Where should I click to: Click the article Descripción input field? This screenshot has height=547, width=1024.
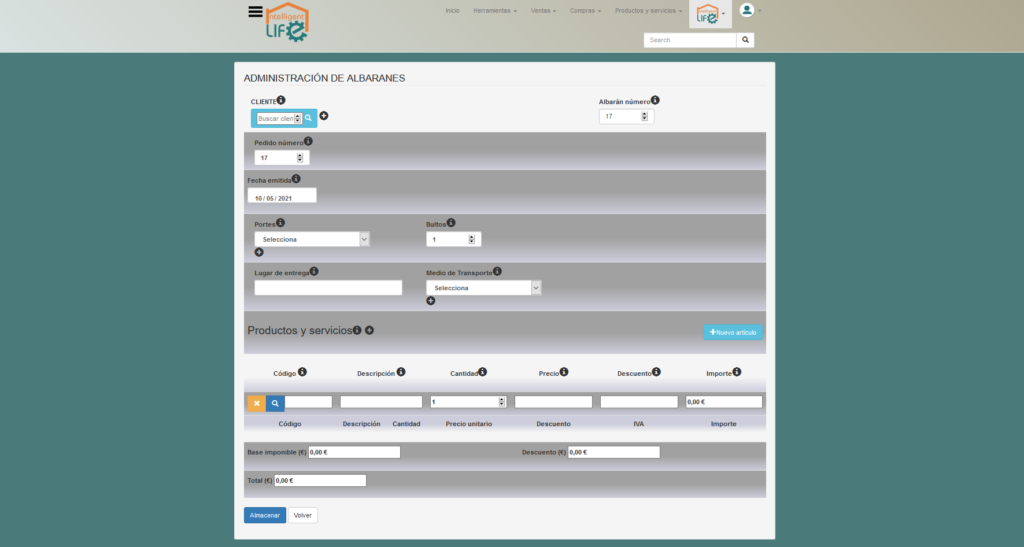381,402
